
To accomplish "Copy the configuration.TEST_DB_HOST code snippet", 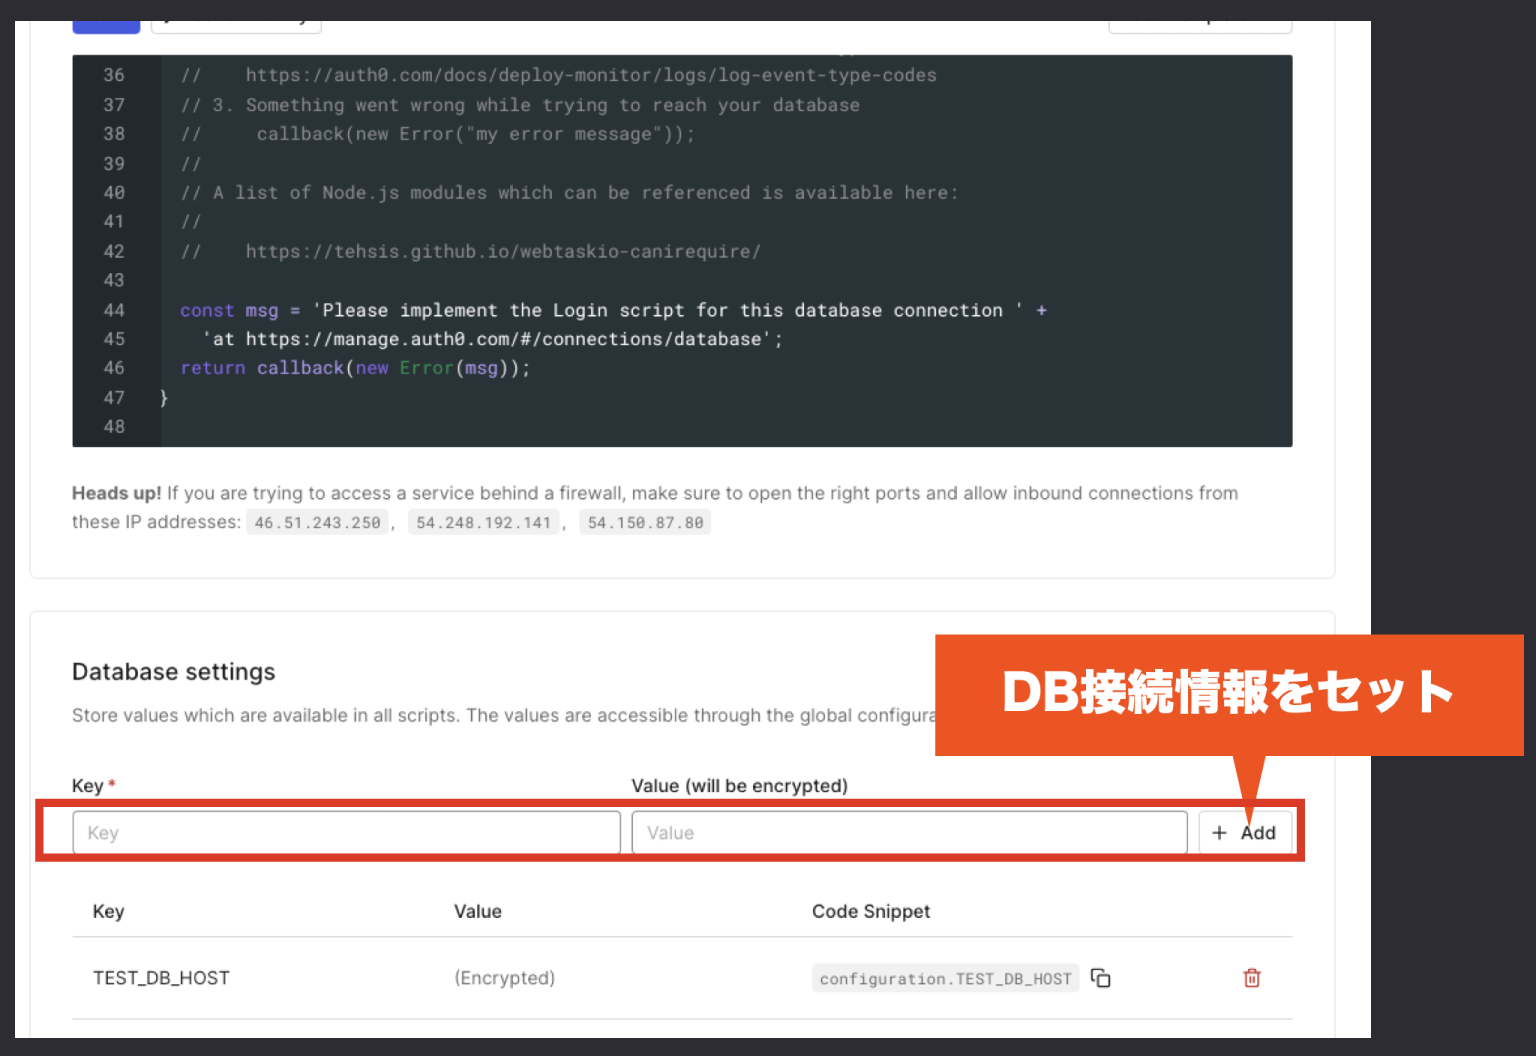I will tap(1101, 978).
